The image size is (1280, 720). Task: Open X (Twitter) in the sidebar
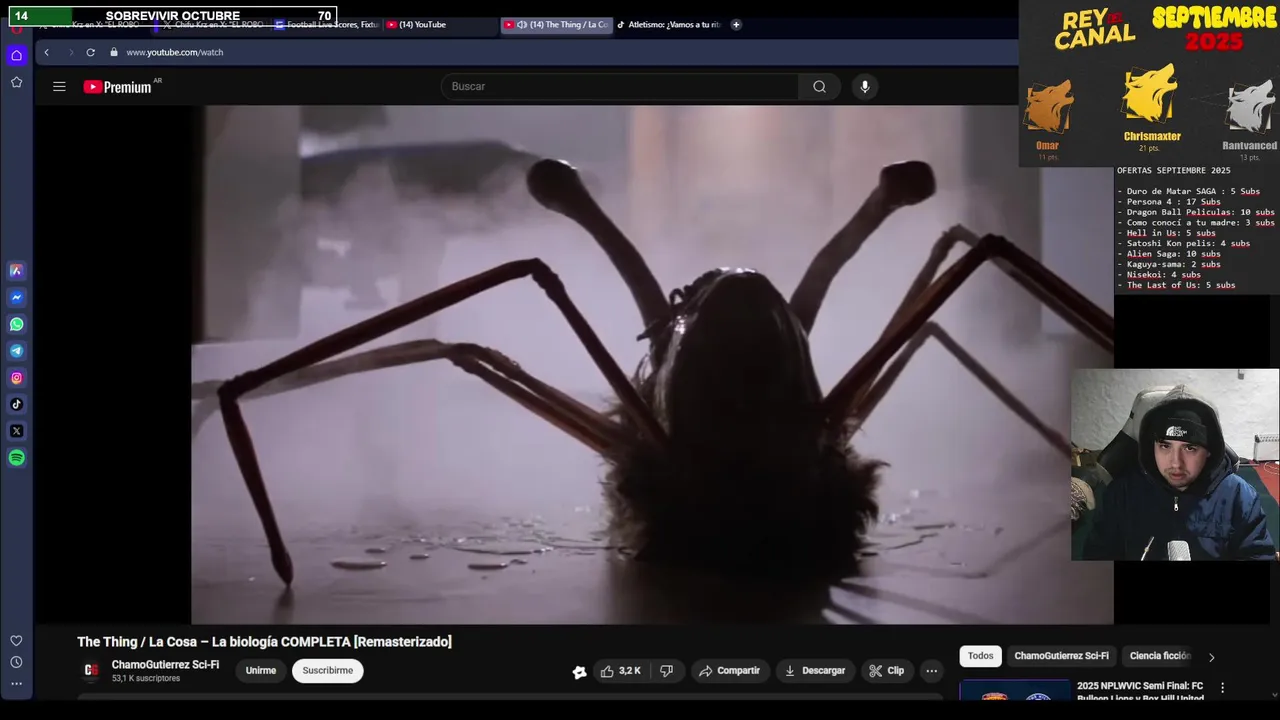[x=16, y=431]
